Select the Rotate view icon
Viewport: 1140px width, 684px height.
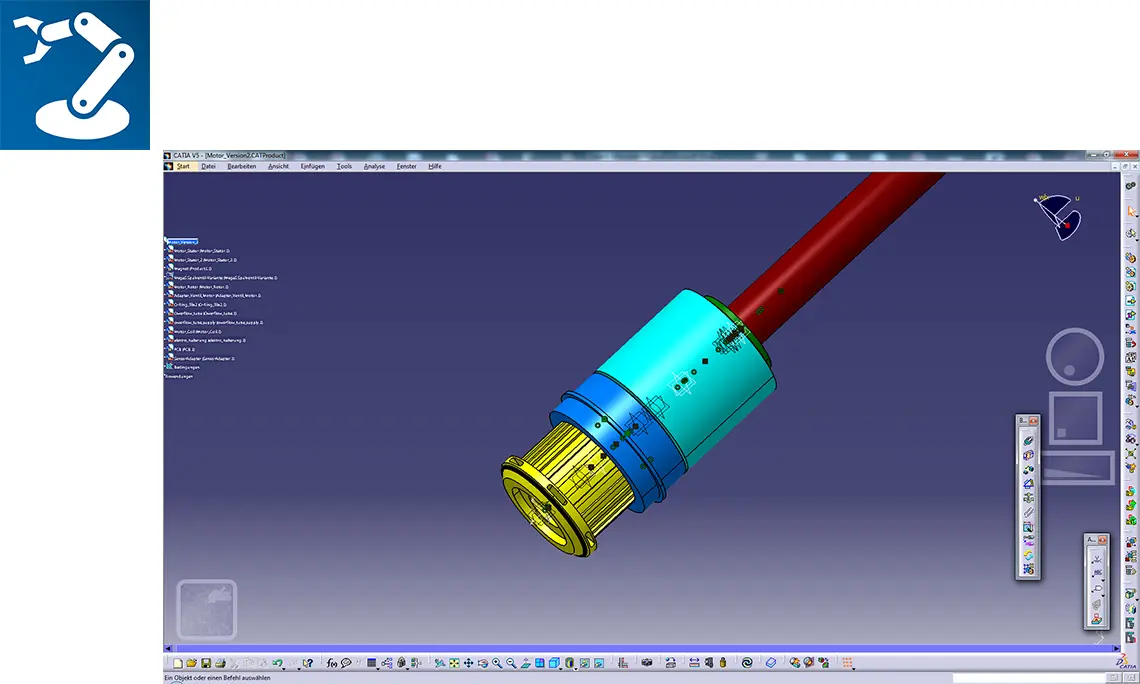[483, 663]
